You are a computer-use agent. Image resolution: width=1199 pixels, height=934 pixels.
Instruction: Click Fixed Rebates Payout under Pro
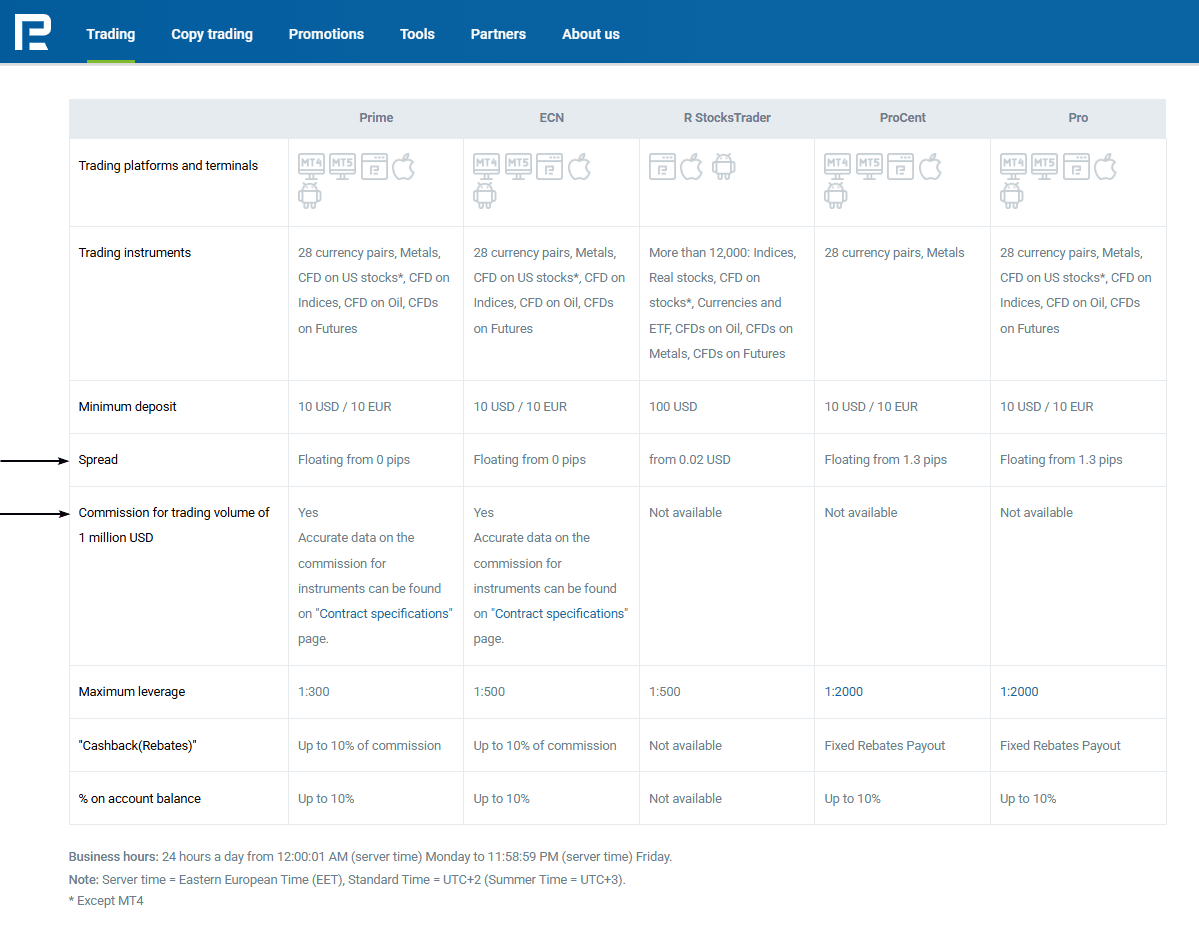(x=1060, y=745)
